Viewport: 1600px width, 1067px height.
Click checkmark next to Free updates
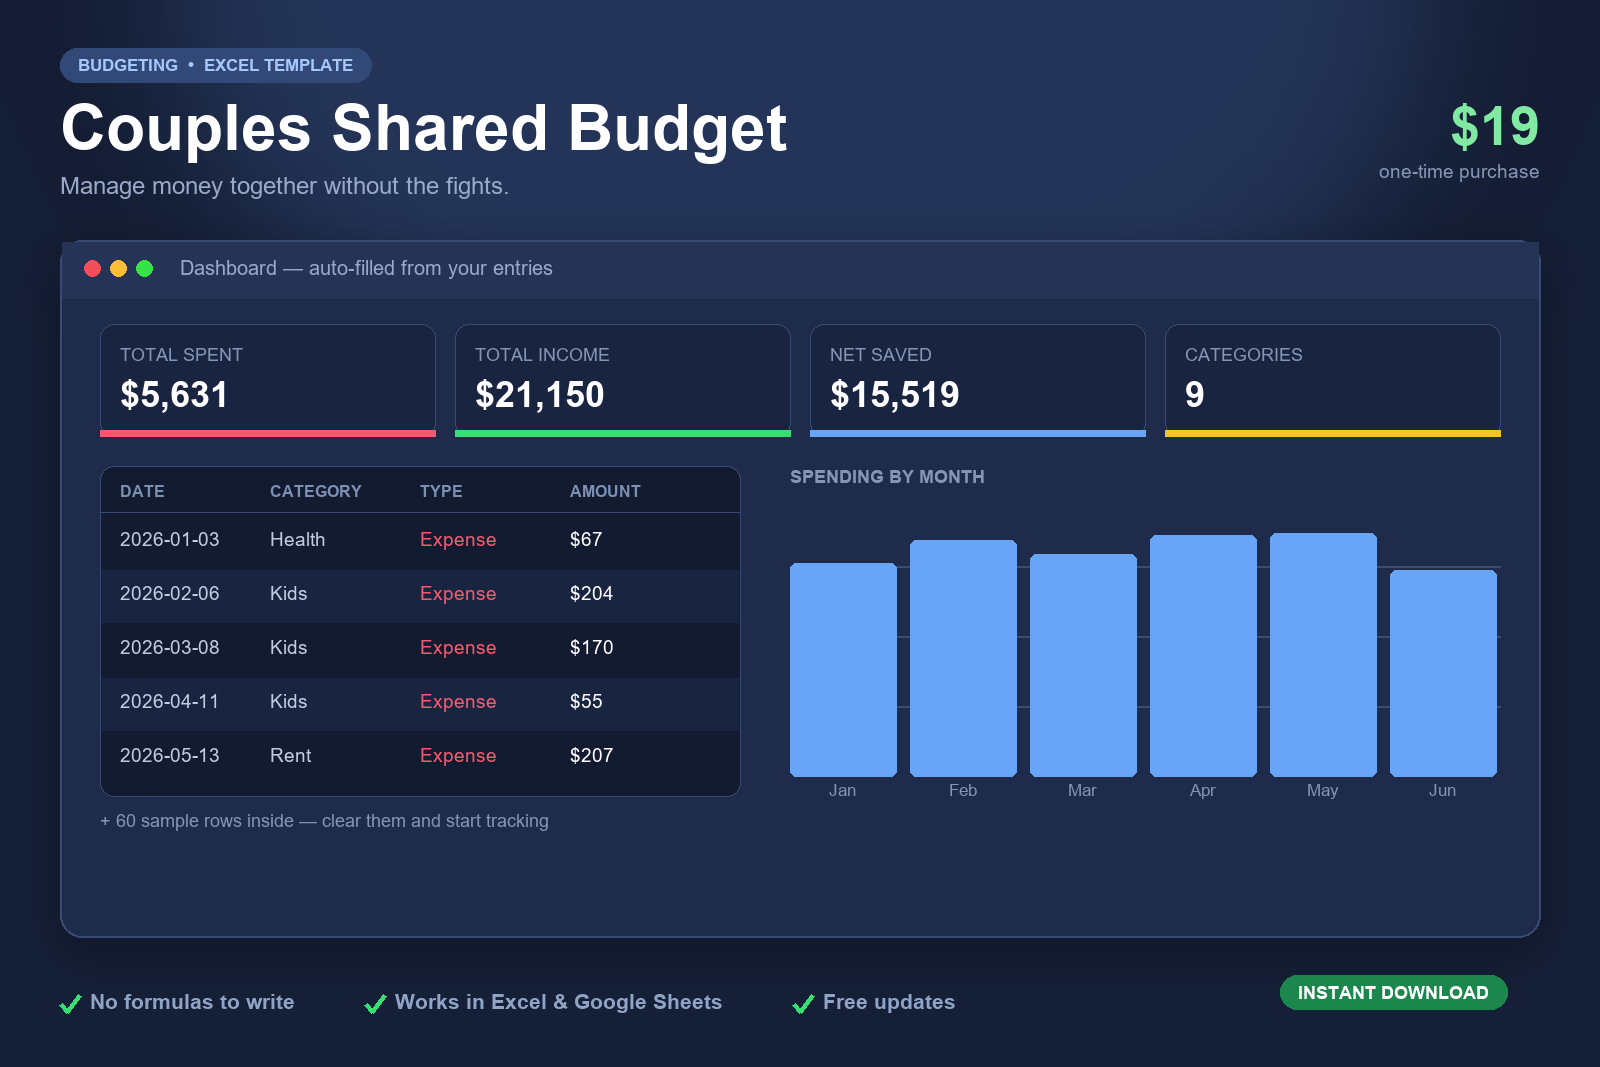(803, 1003)
